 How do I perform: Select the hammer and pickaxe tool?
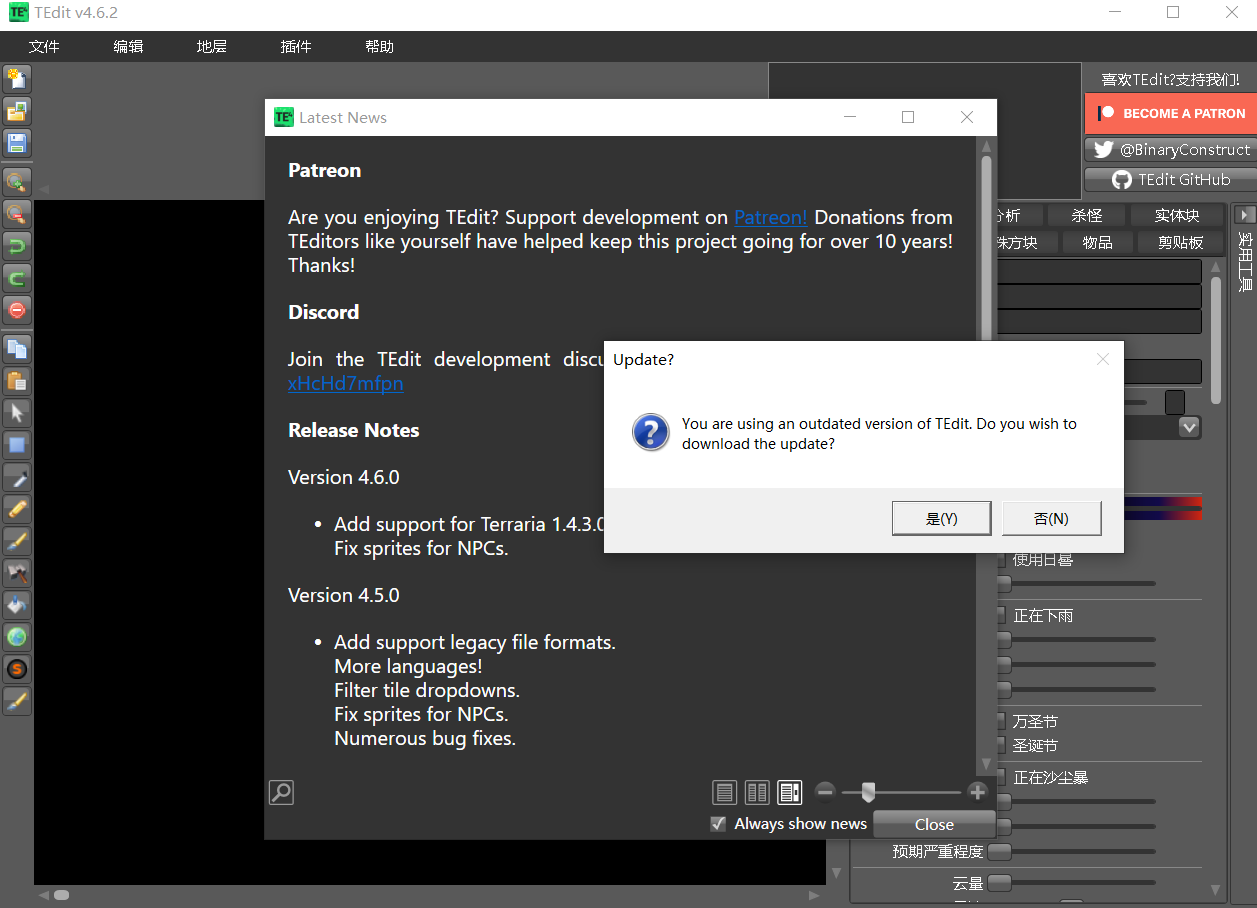tap(17, 573)
